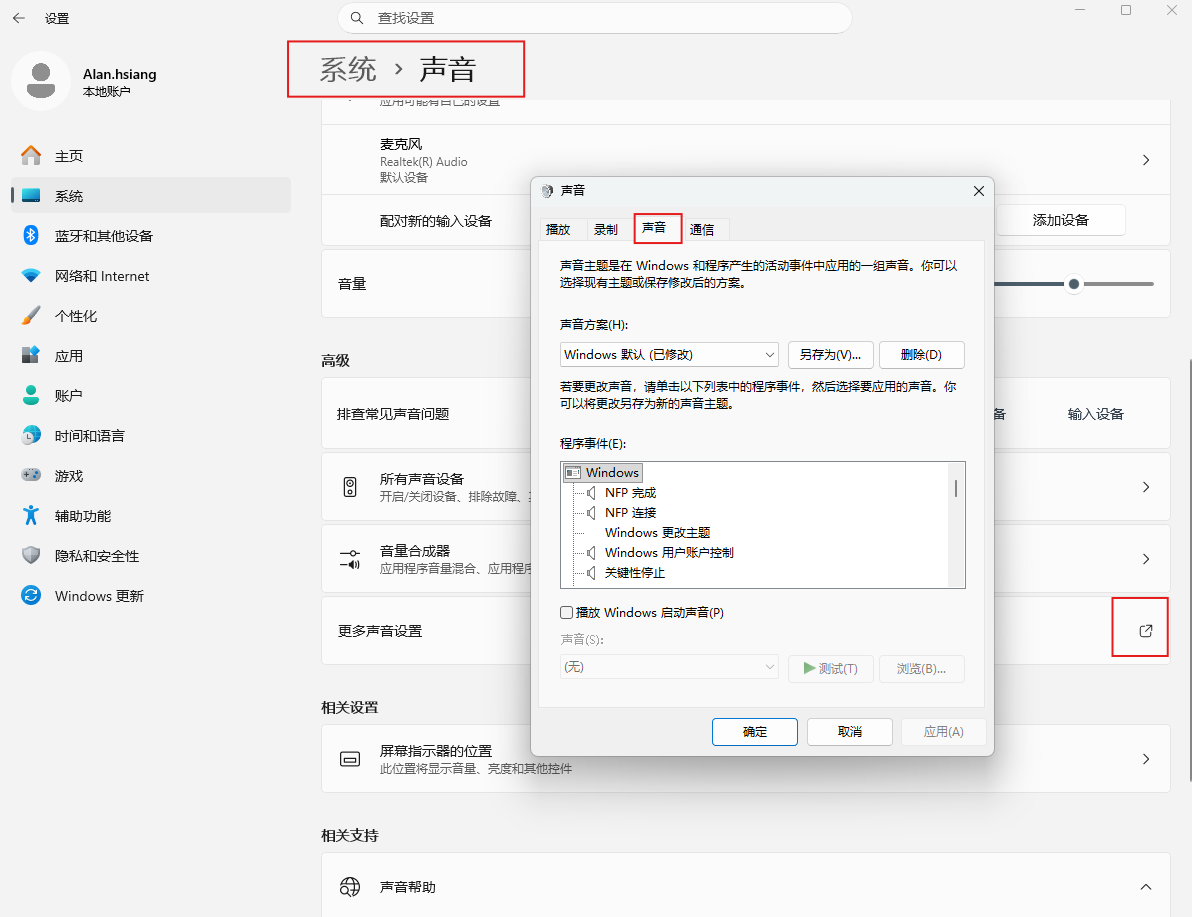
Task: Click the all sound devices speaker icon
Action: click(x=350, y=487)
